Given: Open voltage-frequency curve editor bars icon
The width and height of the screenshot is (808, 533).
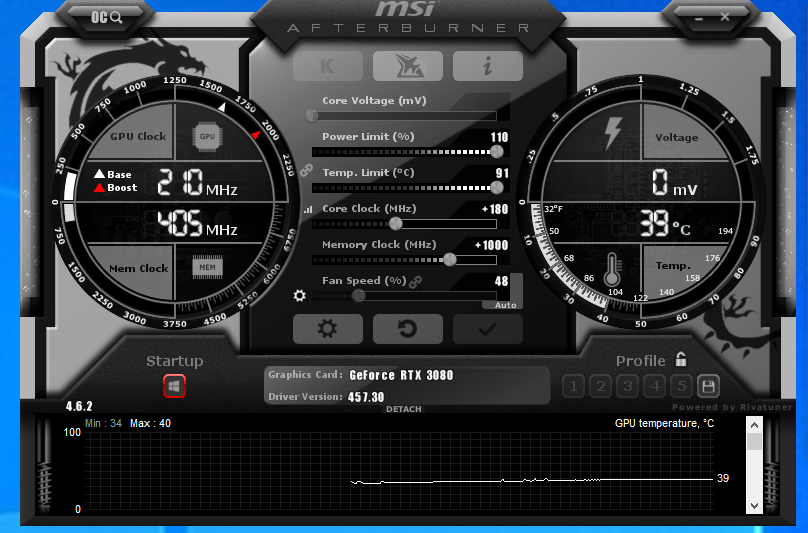Looking at the screenshot, I should pos(308,209).
